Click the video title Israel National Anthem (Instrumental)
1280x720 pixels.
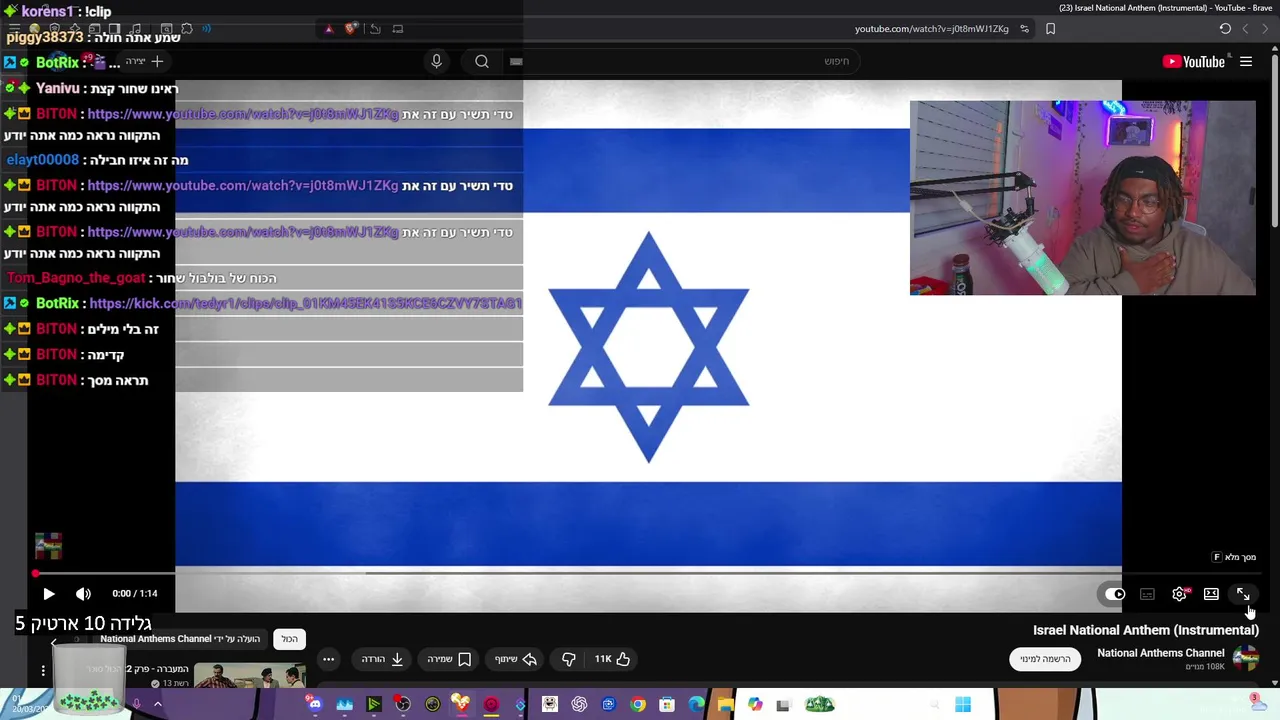coord(1146,630)
